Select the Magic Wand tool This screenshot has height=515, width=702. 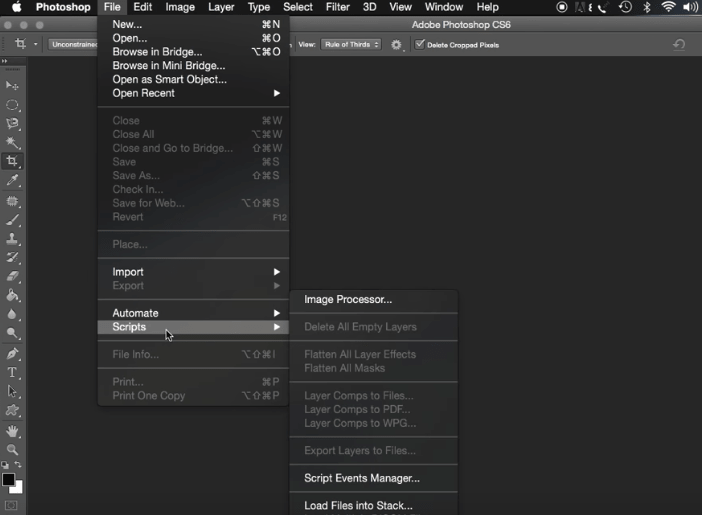click(x=13, y=143)
